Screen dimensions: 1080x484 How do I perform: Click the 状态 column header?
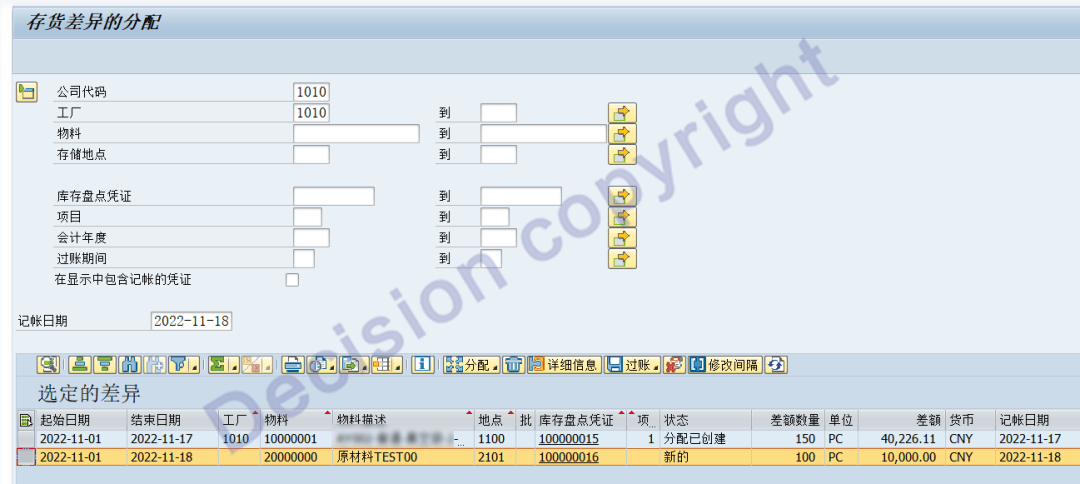(x=705, y=420)
